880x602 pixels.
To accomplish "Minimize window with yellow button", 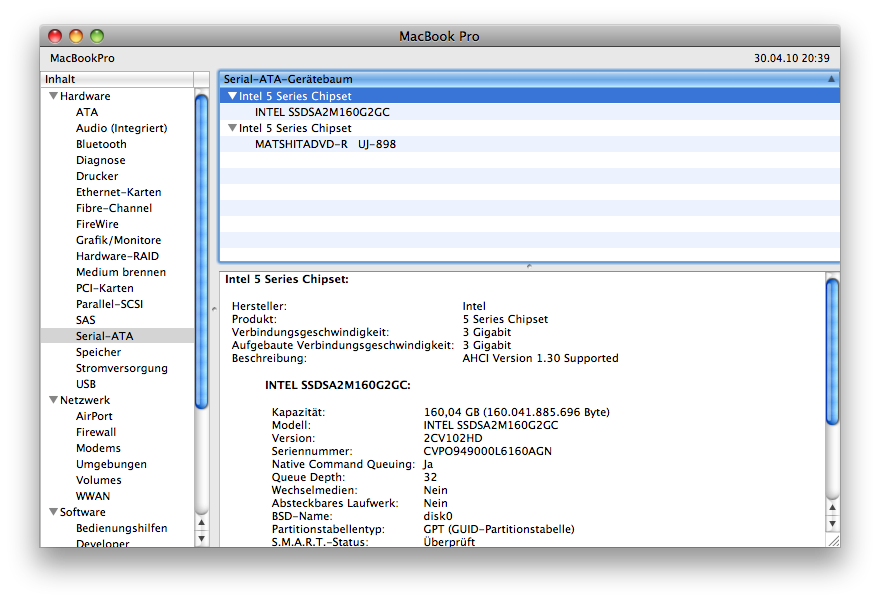I will click(76, 36).
